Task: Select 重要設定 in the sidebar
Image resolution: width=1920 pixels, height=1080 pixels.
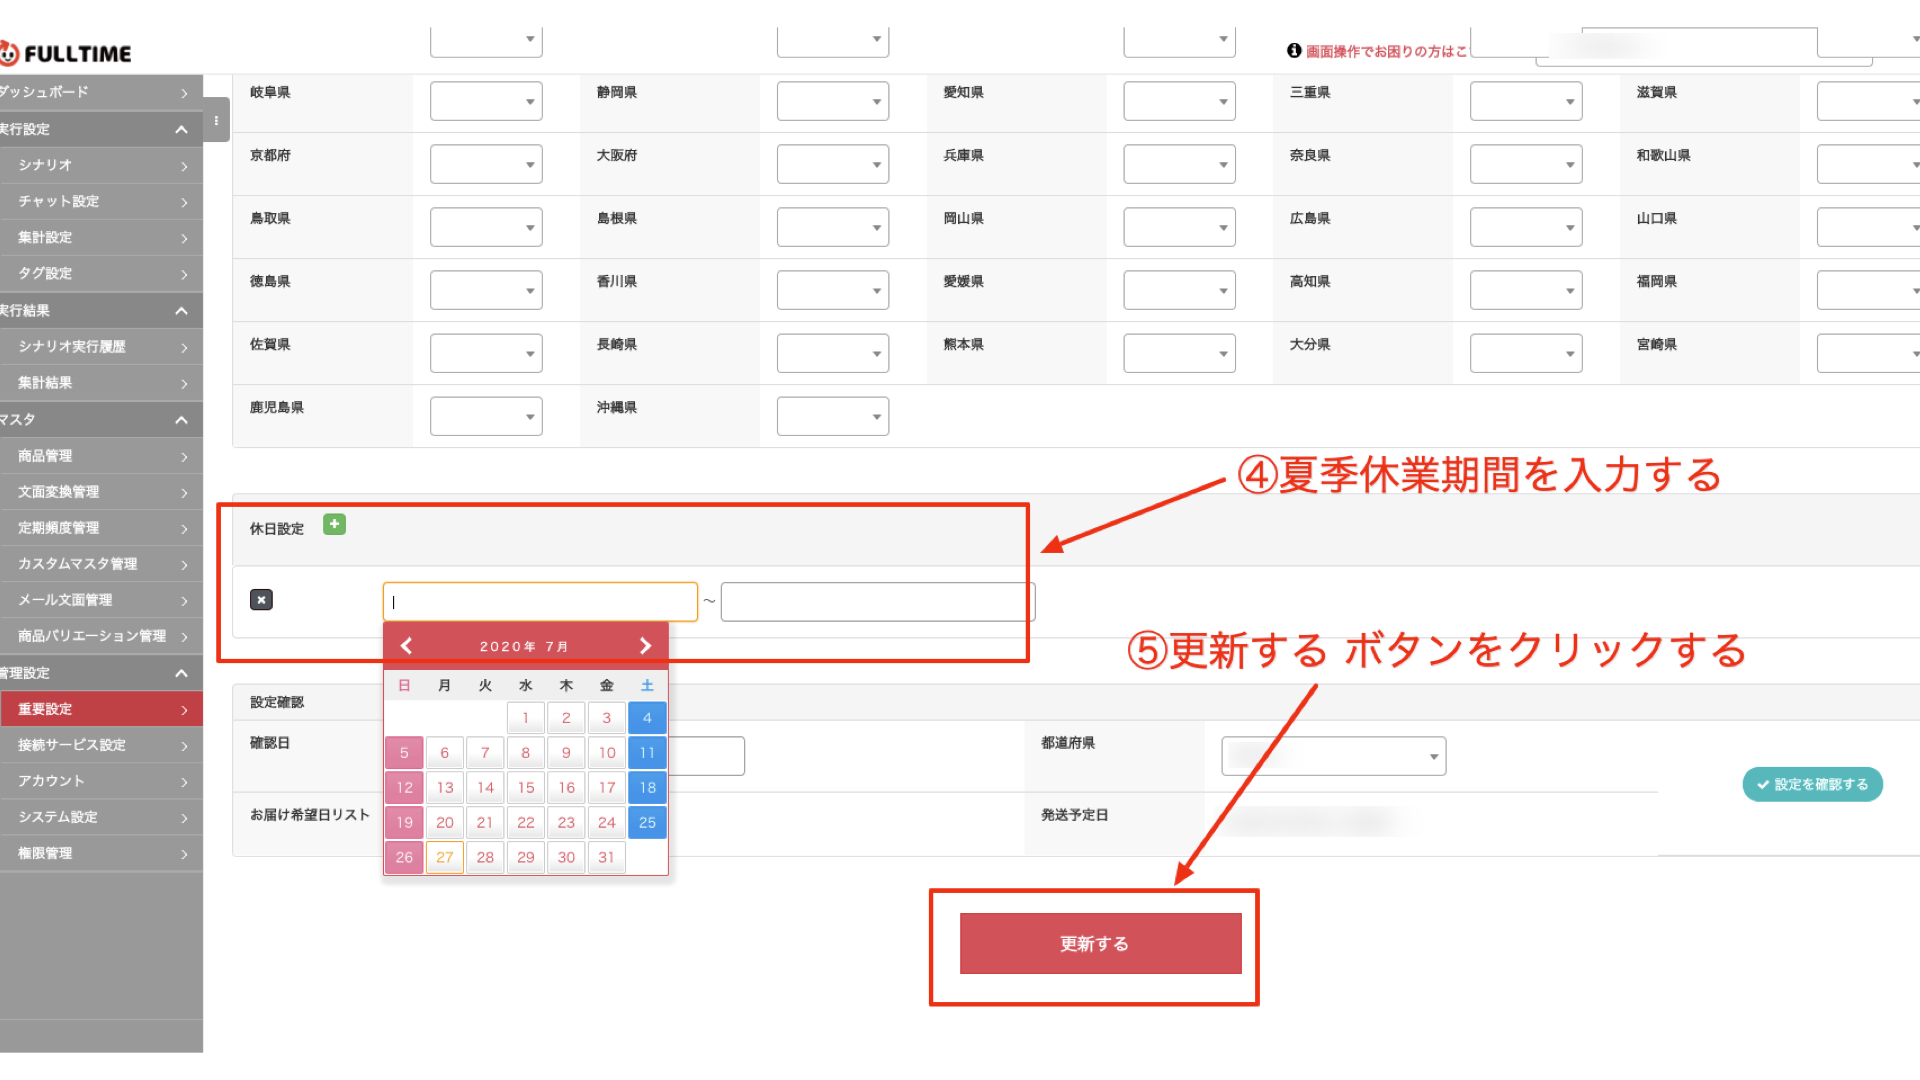Action: click(x=101, y=709)
